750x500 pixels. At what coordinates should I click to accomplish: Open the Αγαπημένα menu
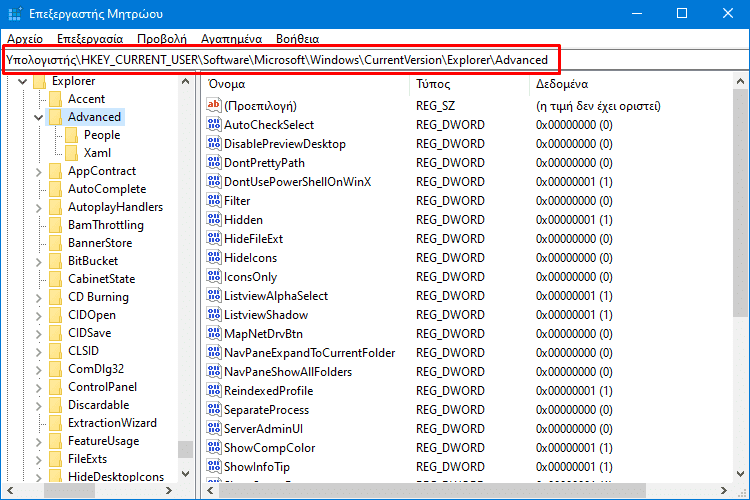tap(232, 39)
